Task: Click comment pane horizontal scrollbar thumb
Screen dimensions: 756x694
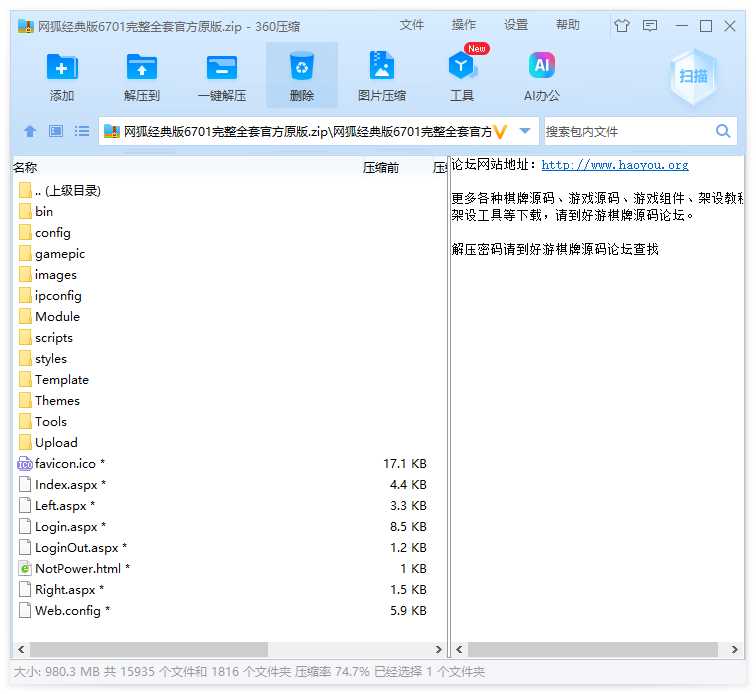Action: click(593, 649)
